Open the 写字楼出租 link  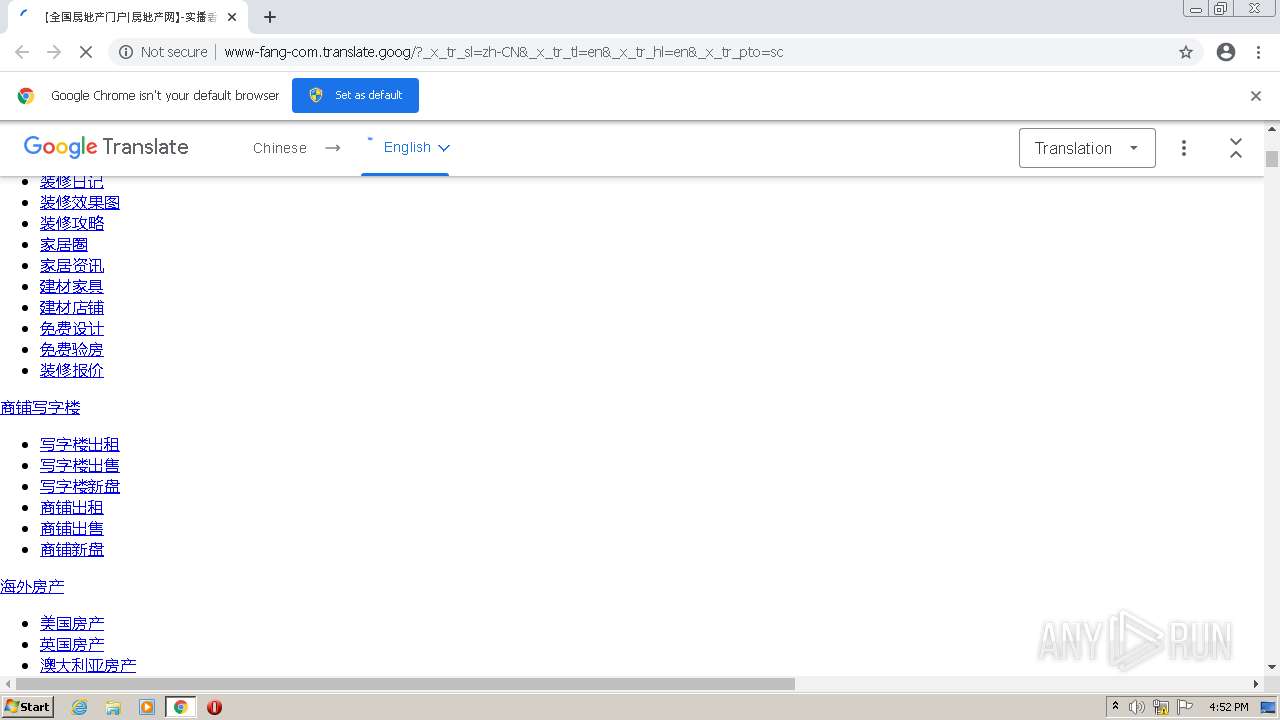pos(80,444)
